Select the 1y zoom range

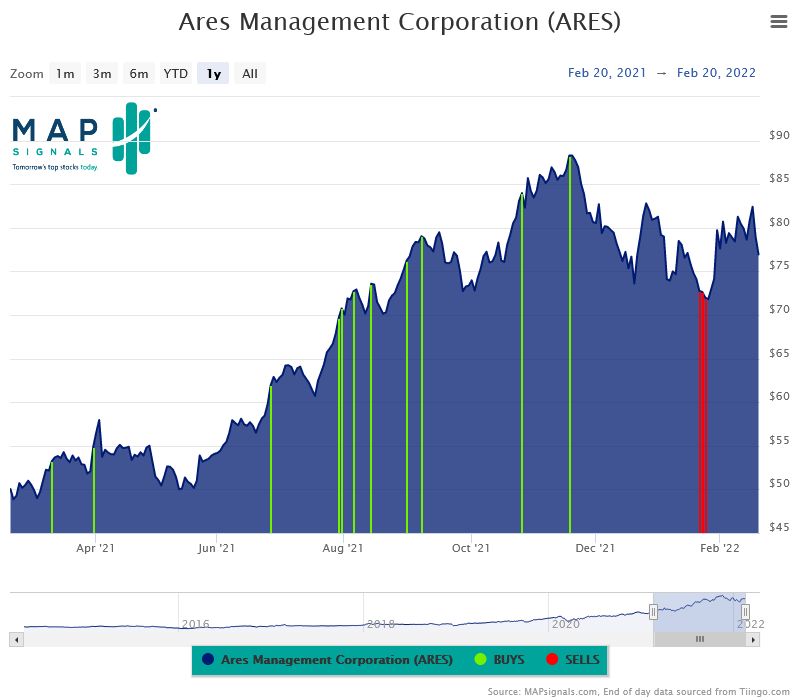[x=213, y=73]
